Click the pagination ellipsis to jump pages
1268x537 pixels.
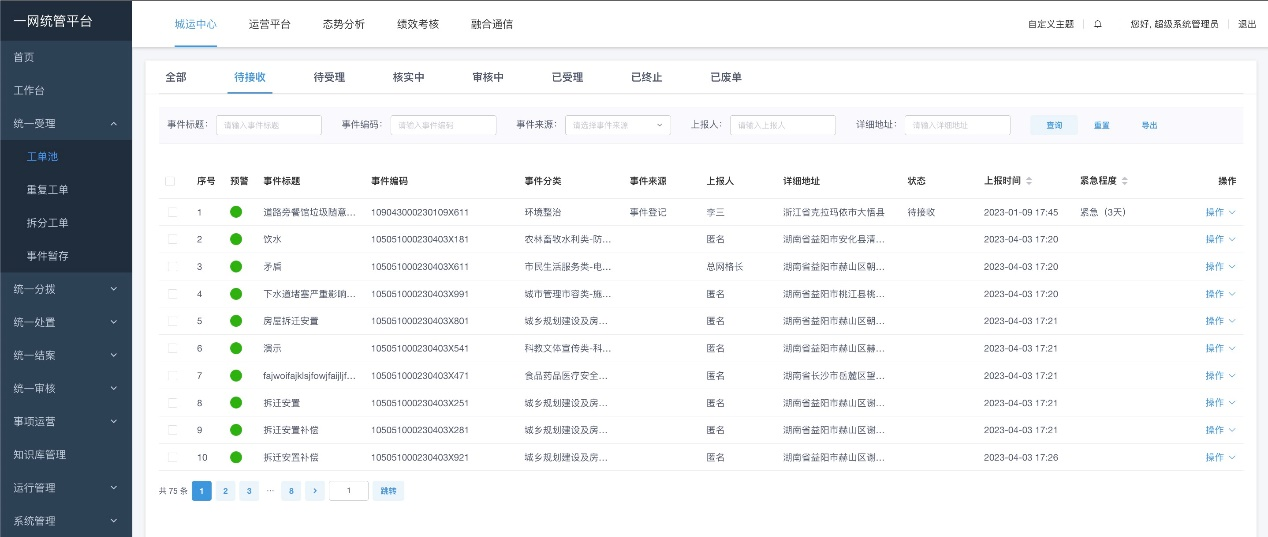tap(270, 491)
